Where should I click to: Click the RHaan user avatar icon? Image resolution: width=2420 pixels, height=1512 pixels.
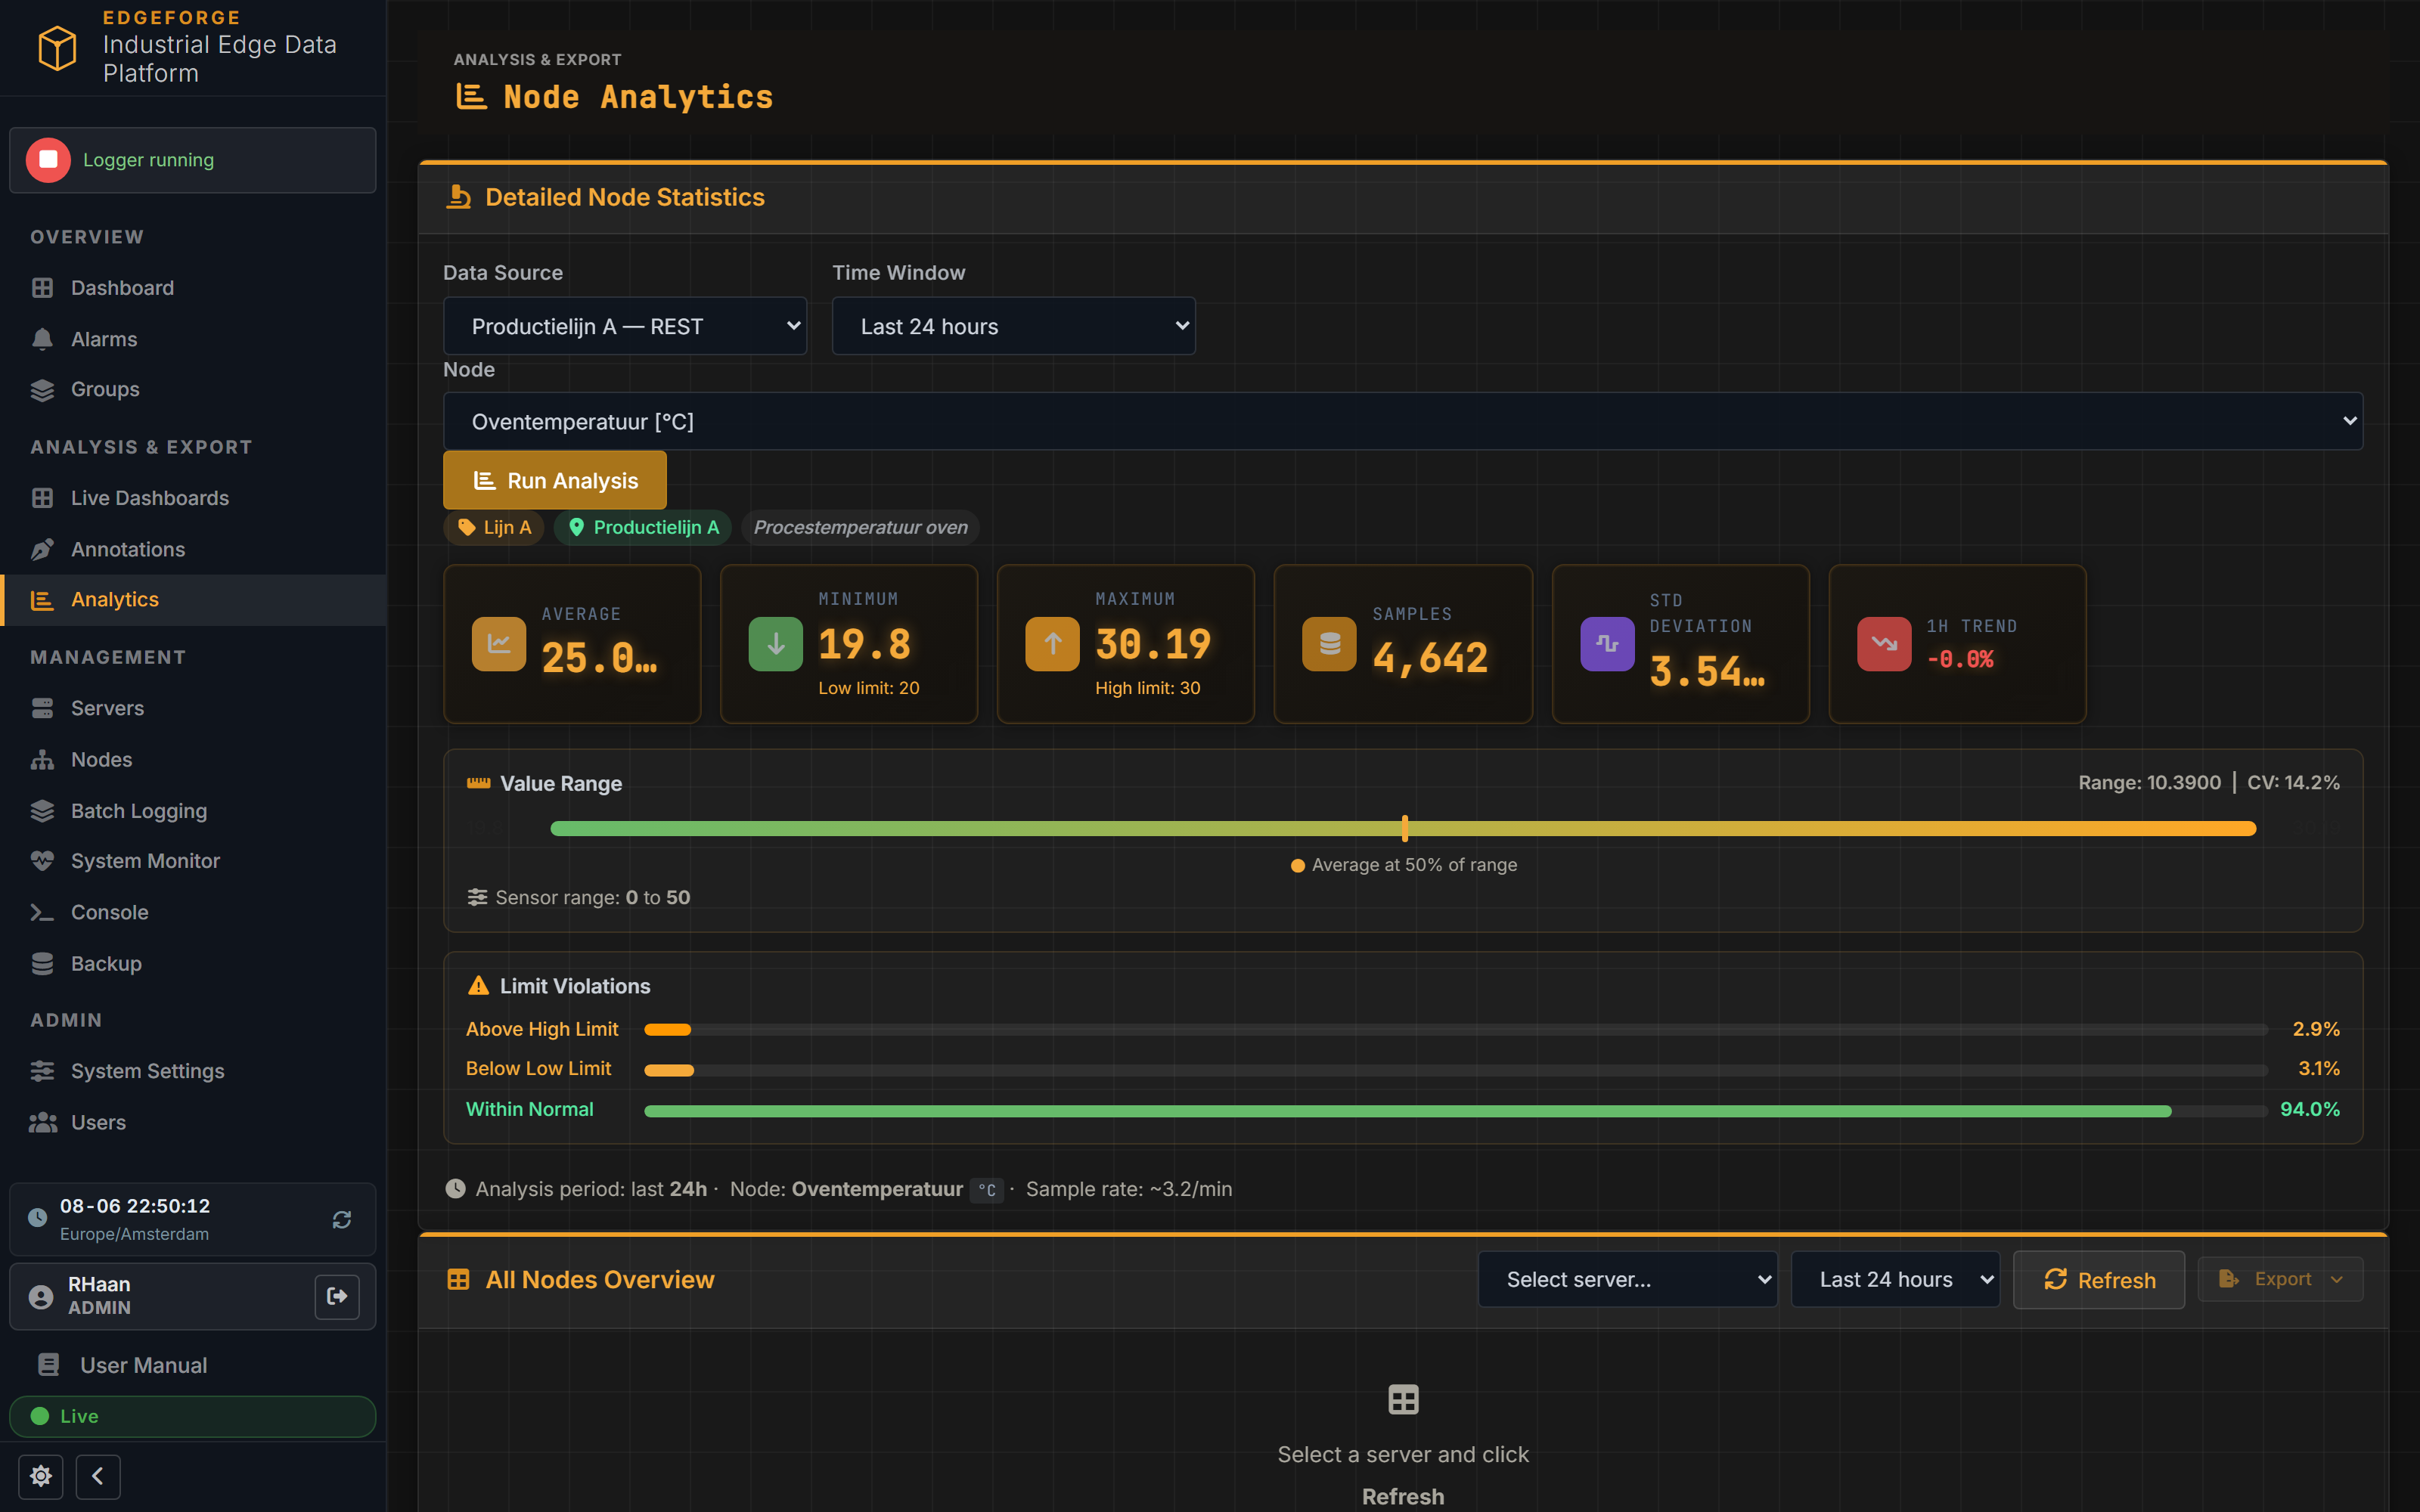coord(41,1297)
